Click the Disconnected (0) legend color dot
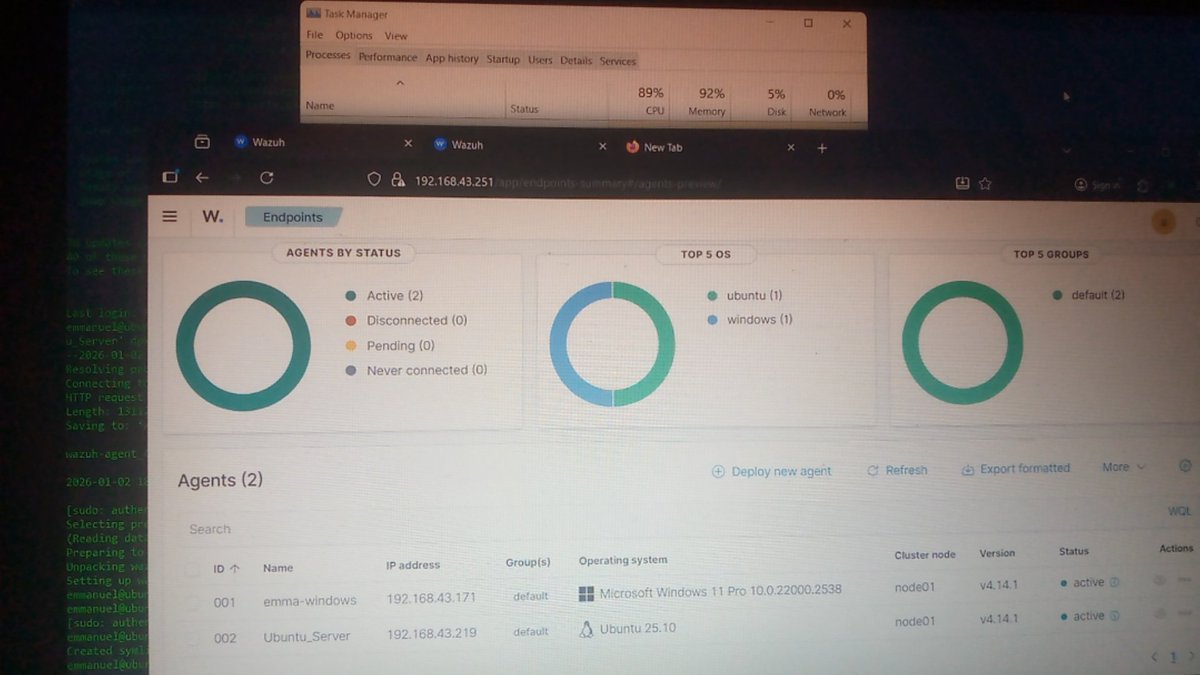Image resolution: width=1200 pixels, height=675 pixels. click(350, 321)
